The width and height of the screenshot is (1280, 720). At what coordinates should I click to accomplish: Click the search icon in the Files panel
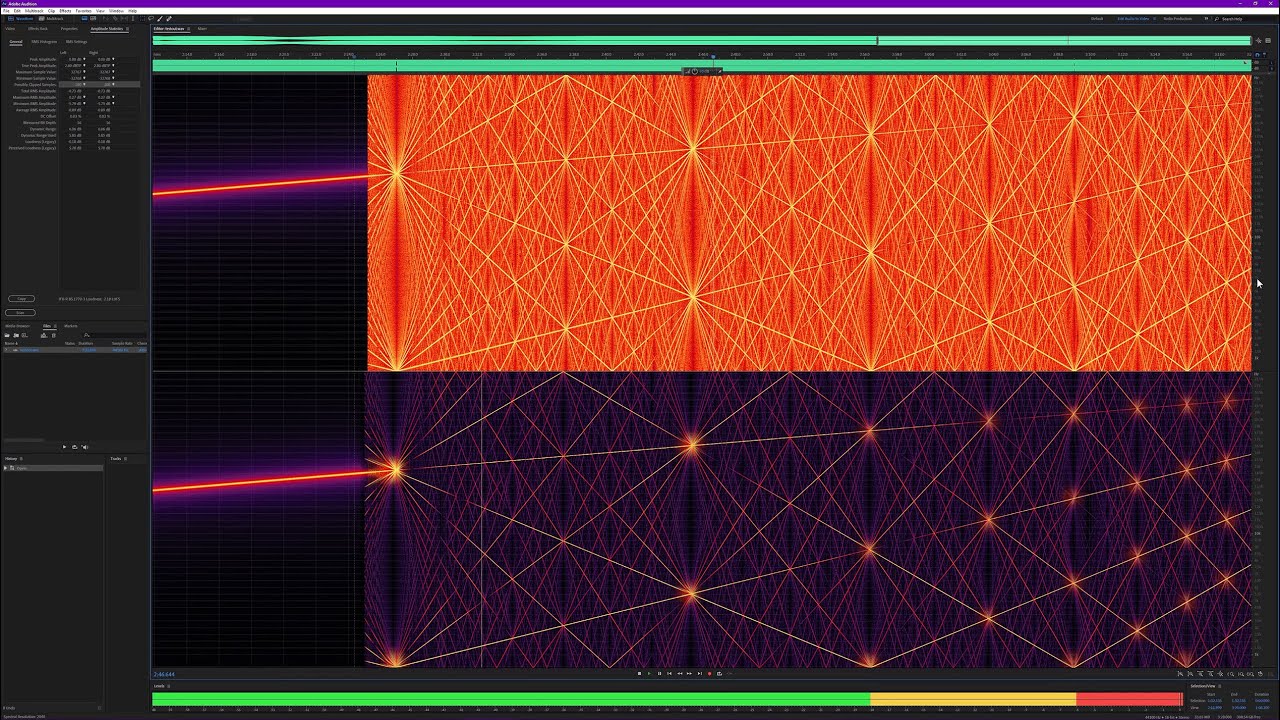pos(87,335)
